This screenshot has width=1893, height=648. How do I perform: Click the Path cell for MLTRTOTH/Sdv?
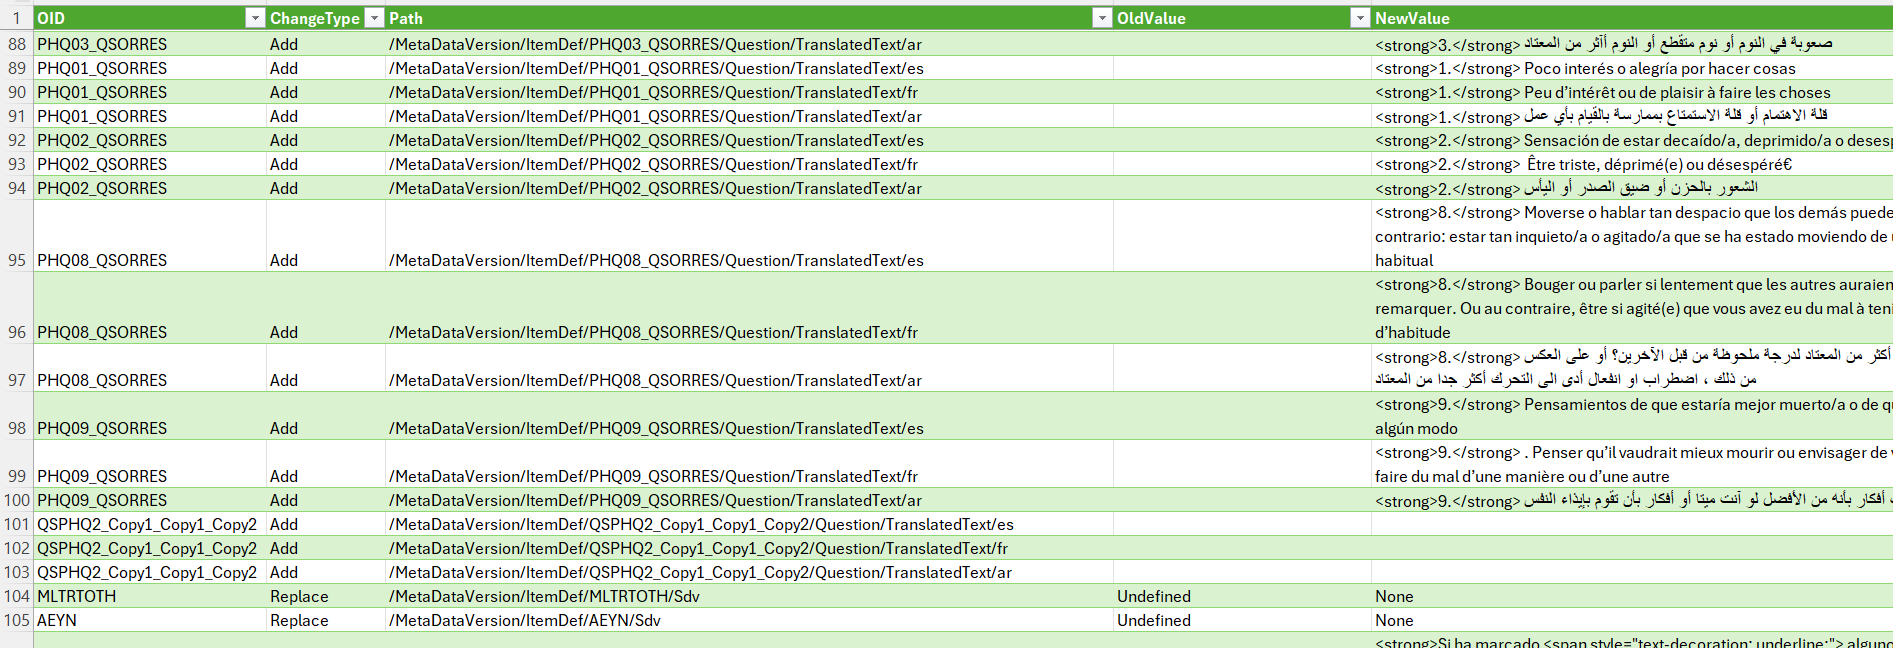(x=544, y=596)
